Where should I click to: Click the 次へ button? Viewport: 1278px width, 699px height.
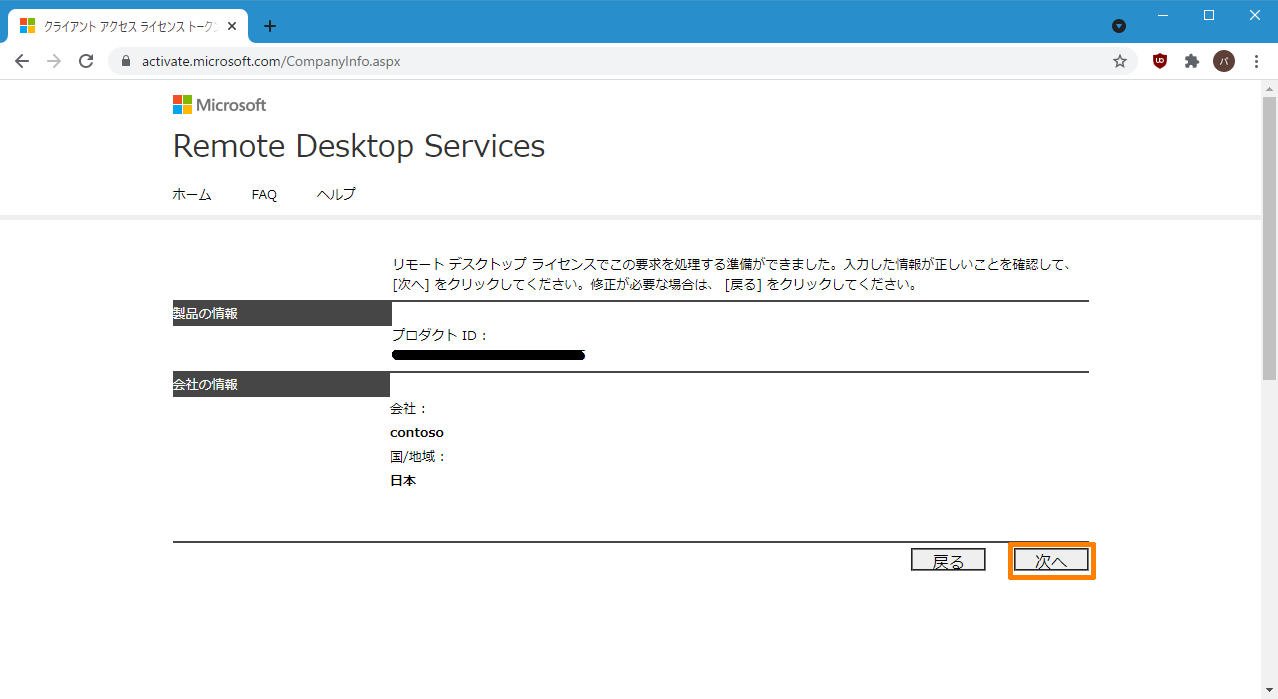(x=1051, y=561)
